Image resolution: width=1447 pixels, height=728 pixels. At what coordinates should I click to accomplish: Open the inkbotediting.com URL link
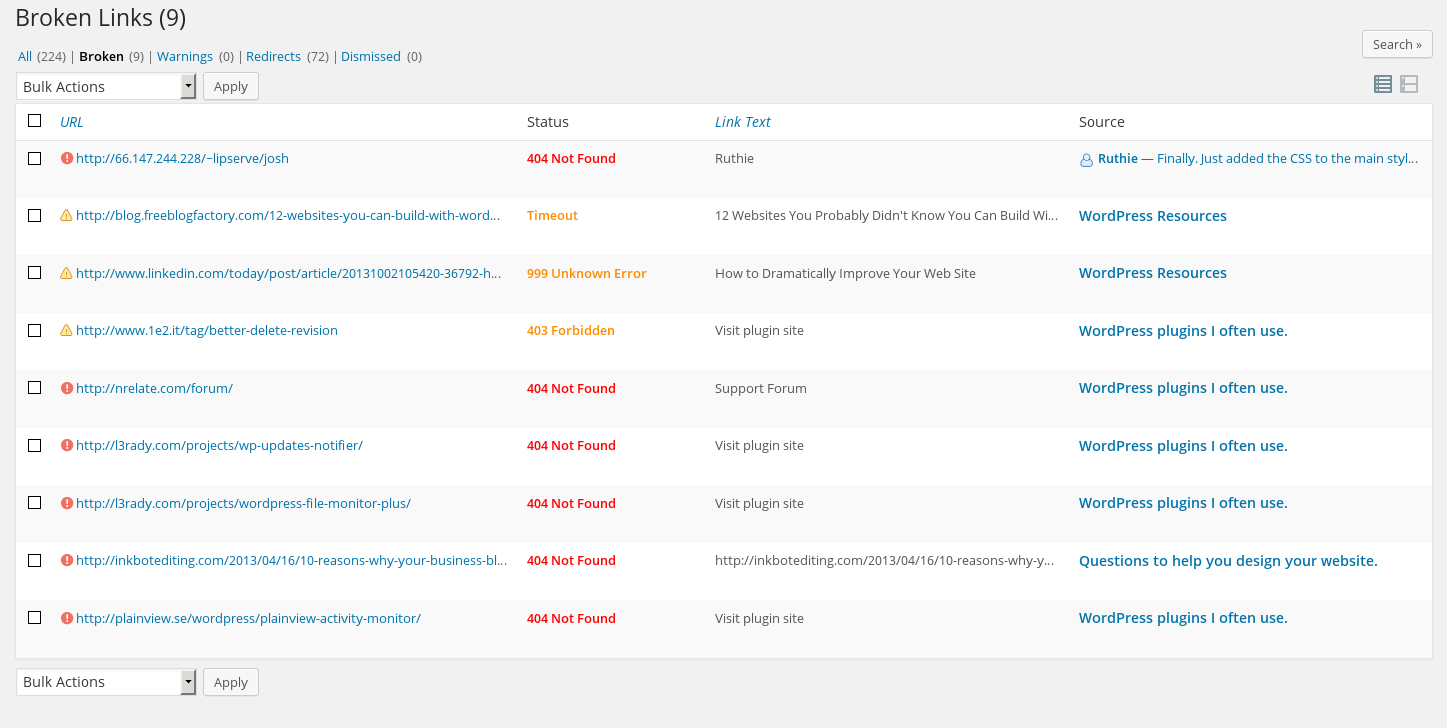click(x=291, y=560)
